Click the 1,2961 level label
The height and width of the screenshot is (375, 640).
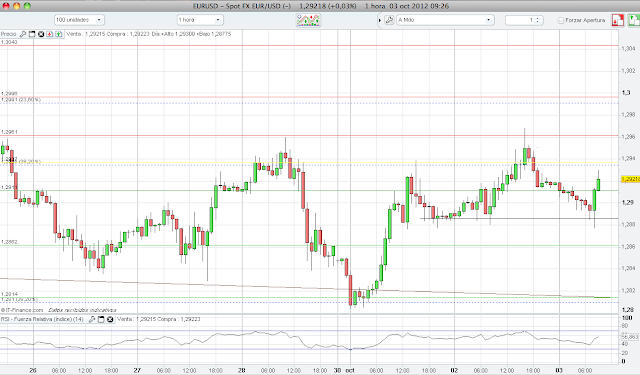(x=9, y=132)
